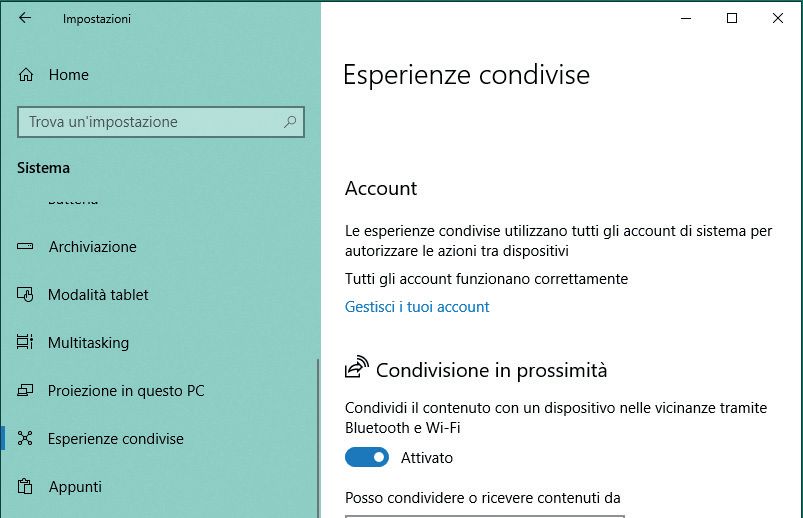Click the sidebar vertical scrollbar
The height and width of the screenshot is (518, 803).
pos(318,438)
